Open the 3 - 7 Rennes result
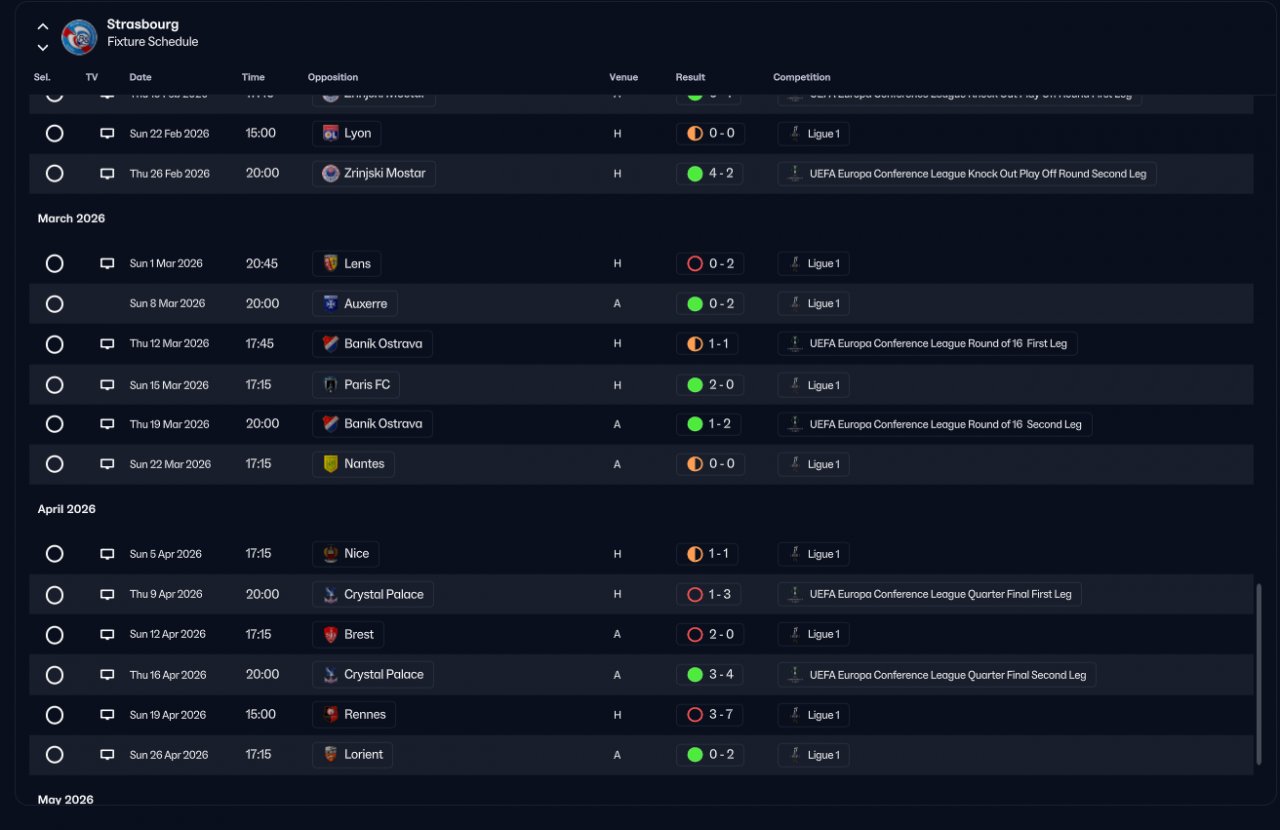This screenshot has height=830, width=1280. 709,715
